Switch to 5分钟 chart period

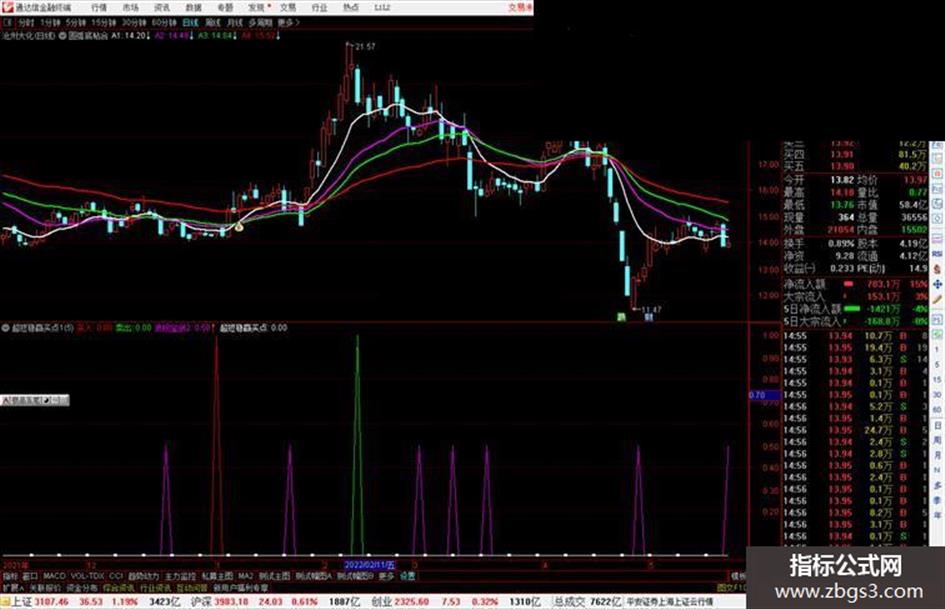click(x=76, y=23)
